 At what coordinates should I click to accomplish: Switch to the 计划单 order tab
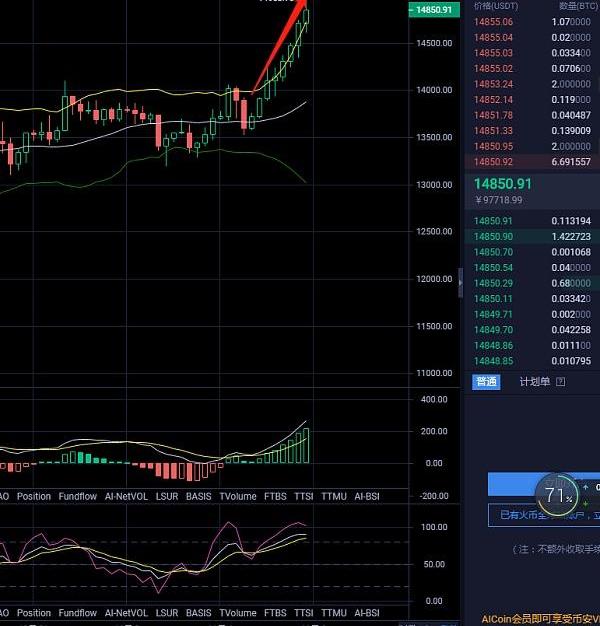535,381
